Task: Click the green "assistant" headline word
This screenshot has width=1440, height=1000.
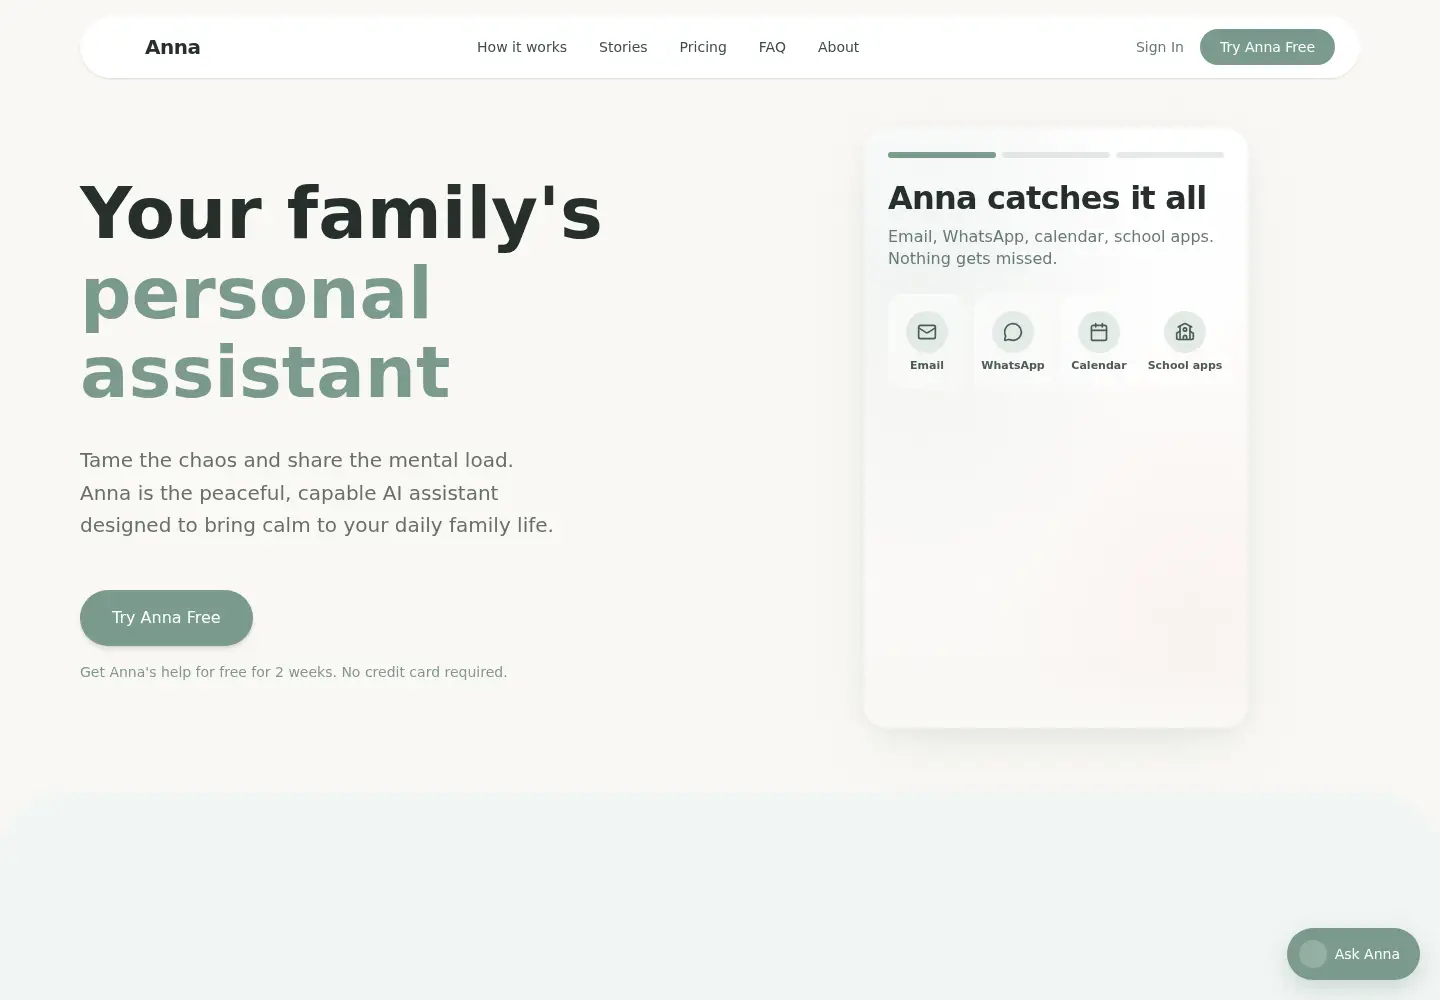Action: 265,372
